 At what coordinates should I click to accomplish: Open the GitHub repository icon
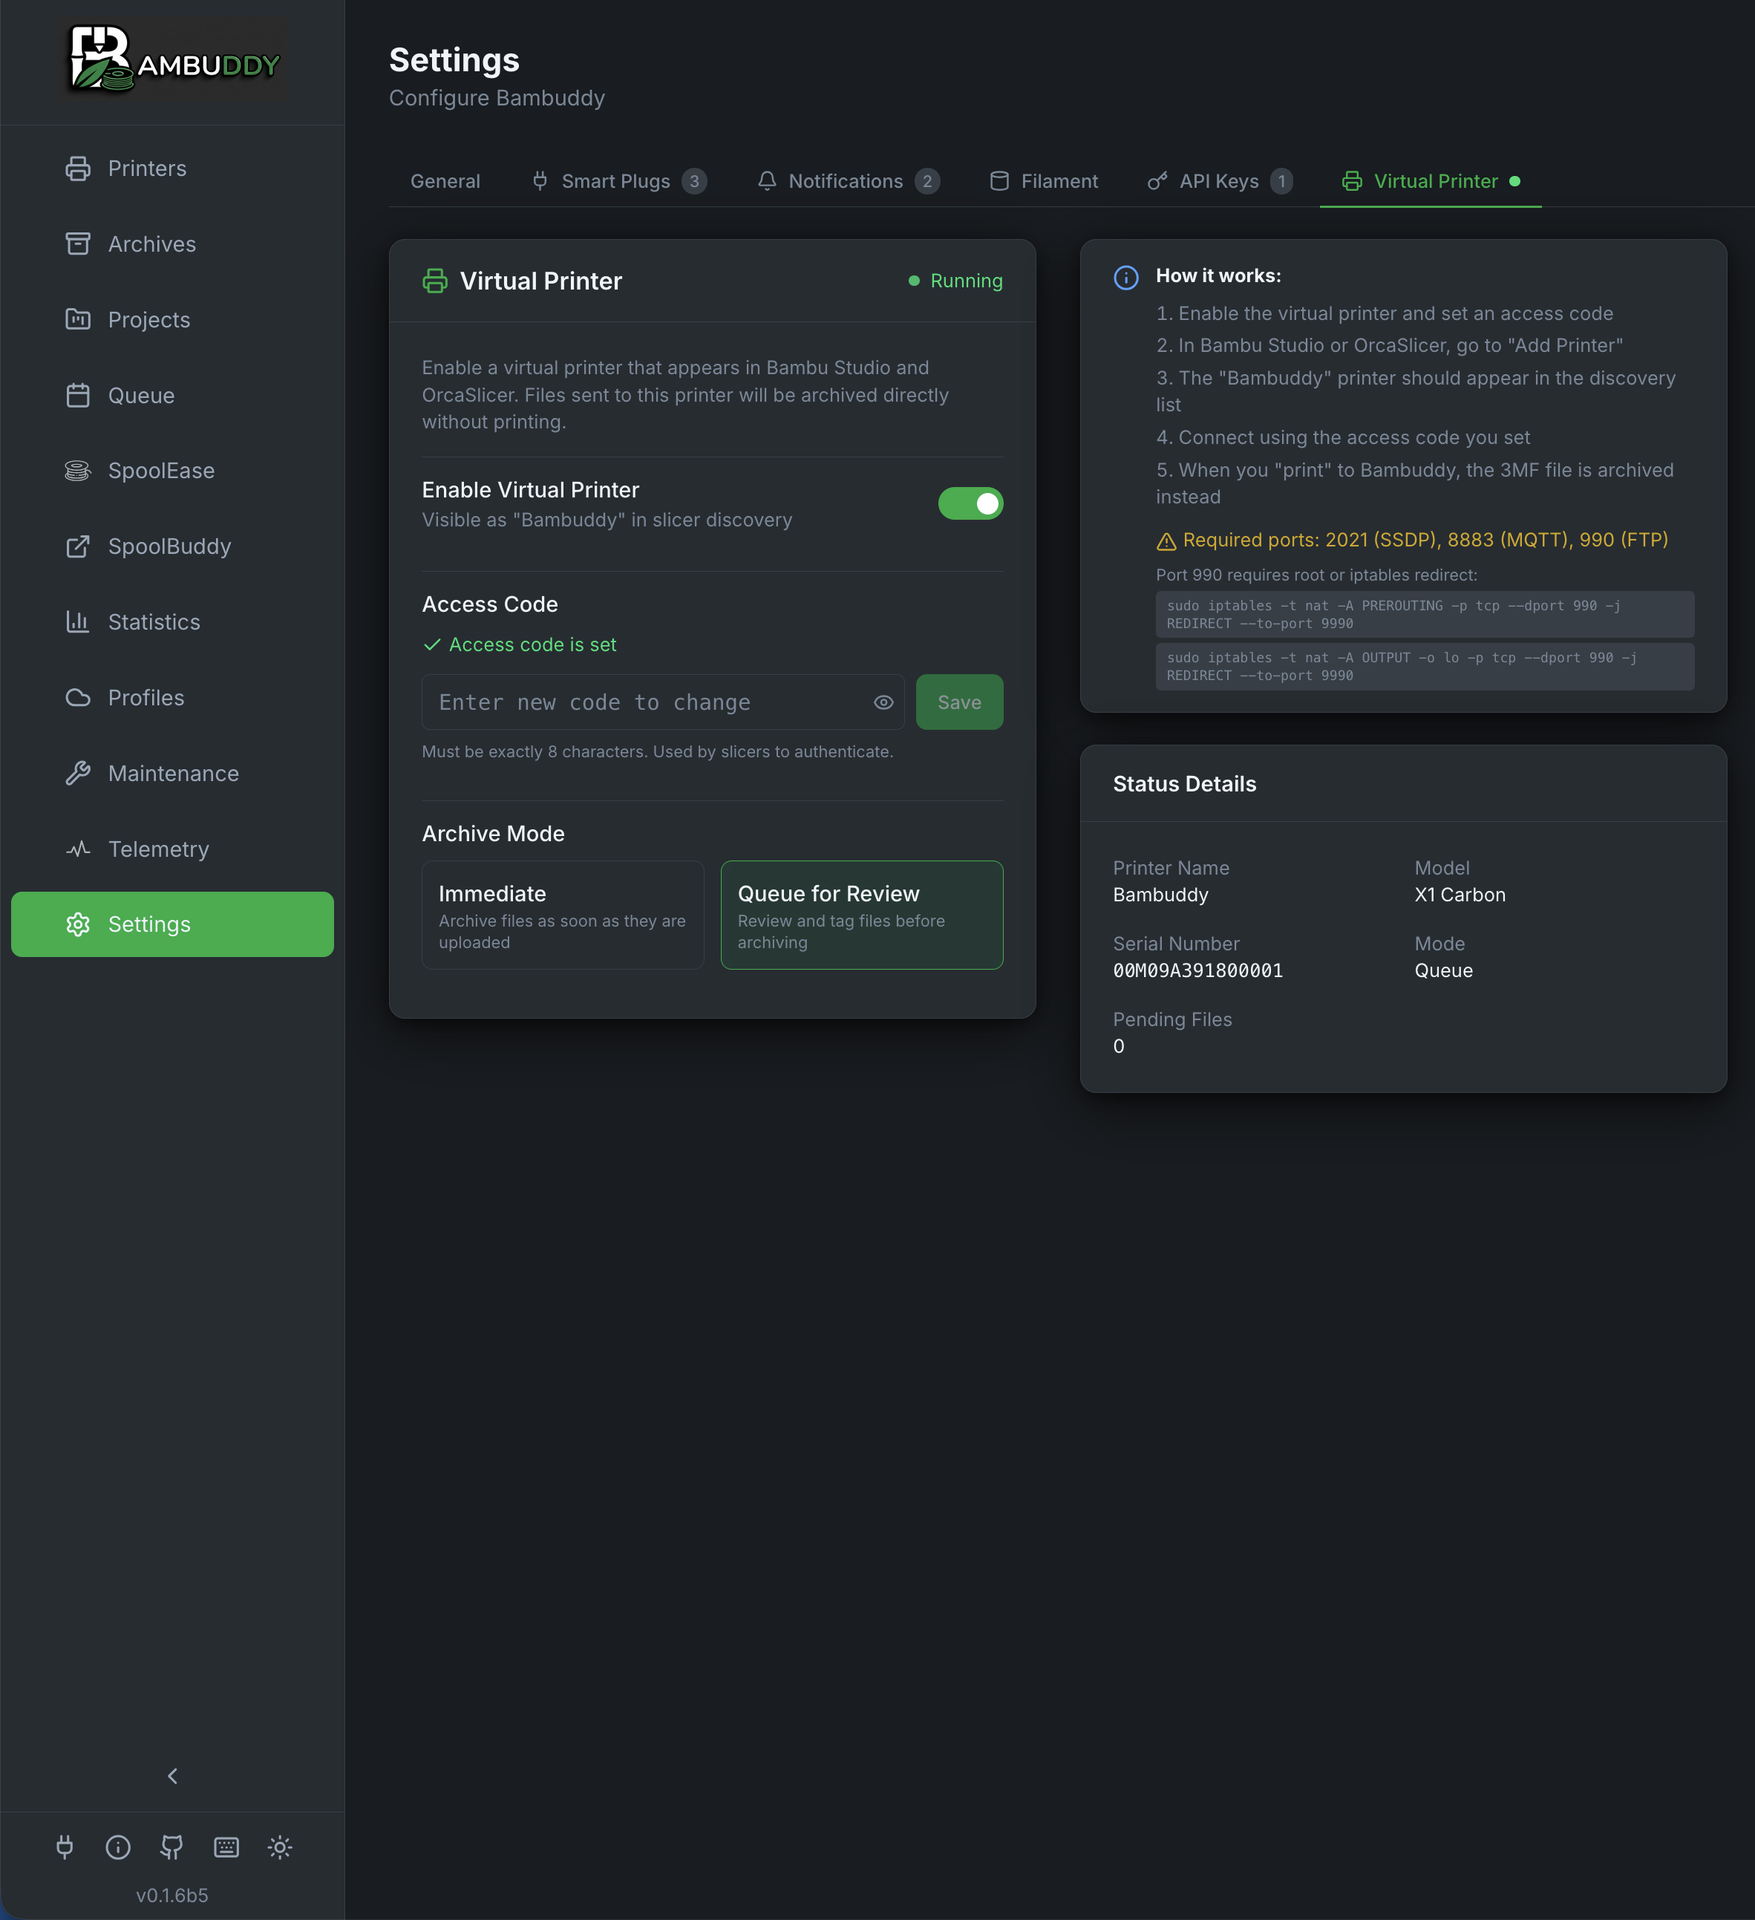click(x=171, y=1847)
